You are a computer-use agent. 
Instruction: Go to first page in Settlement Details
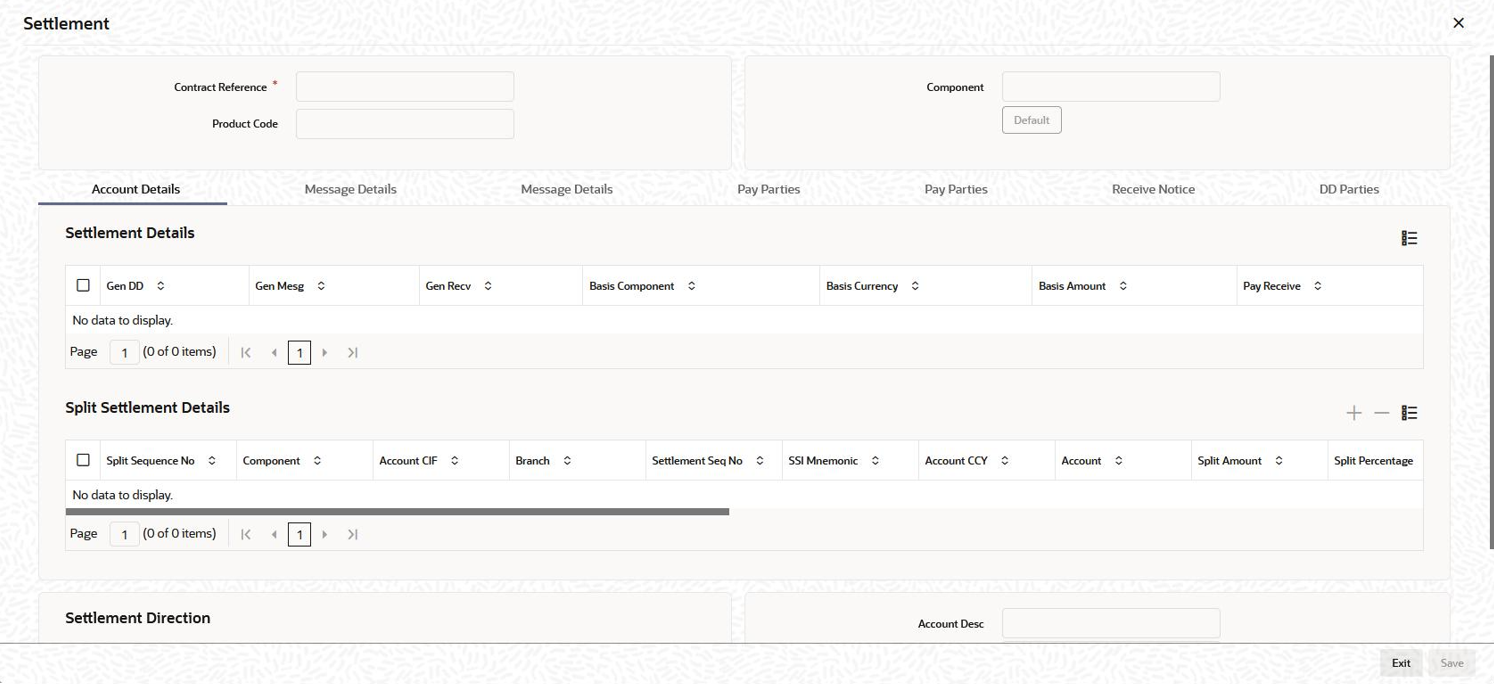(246, 352)
